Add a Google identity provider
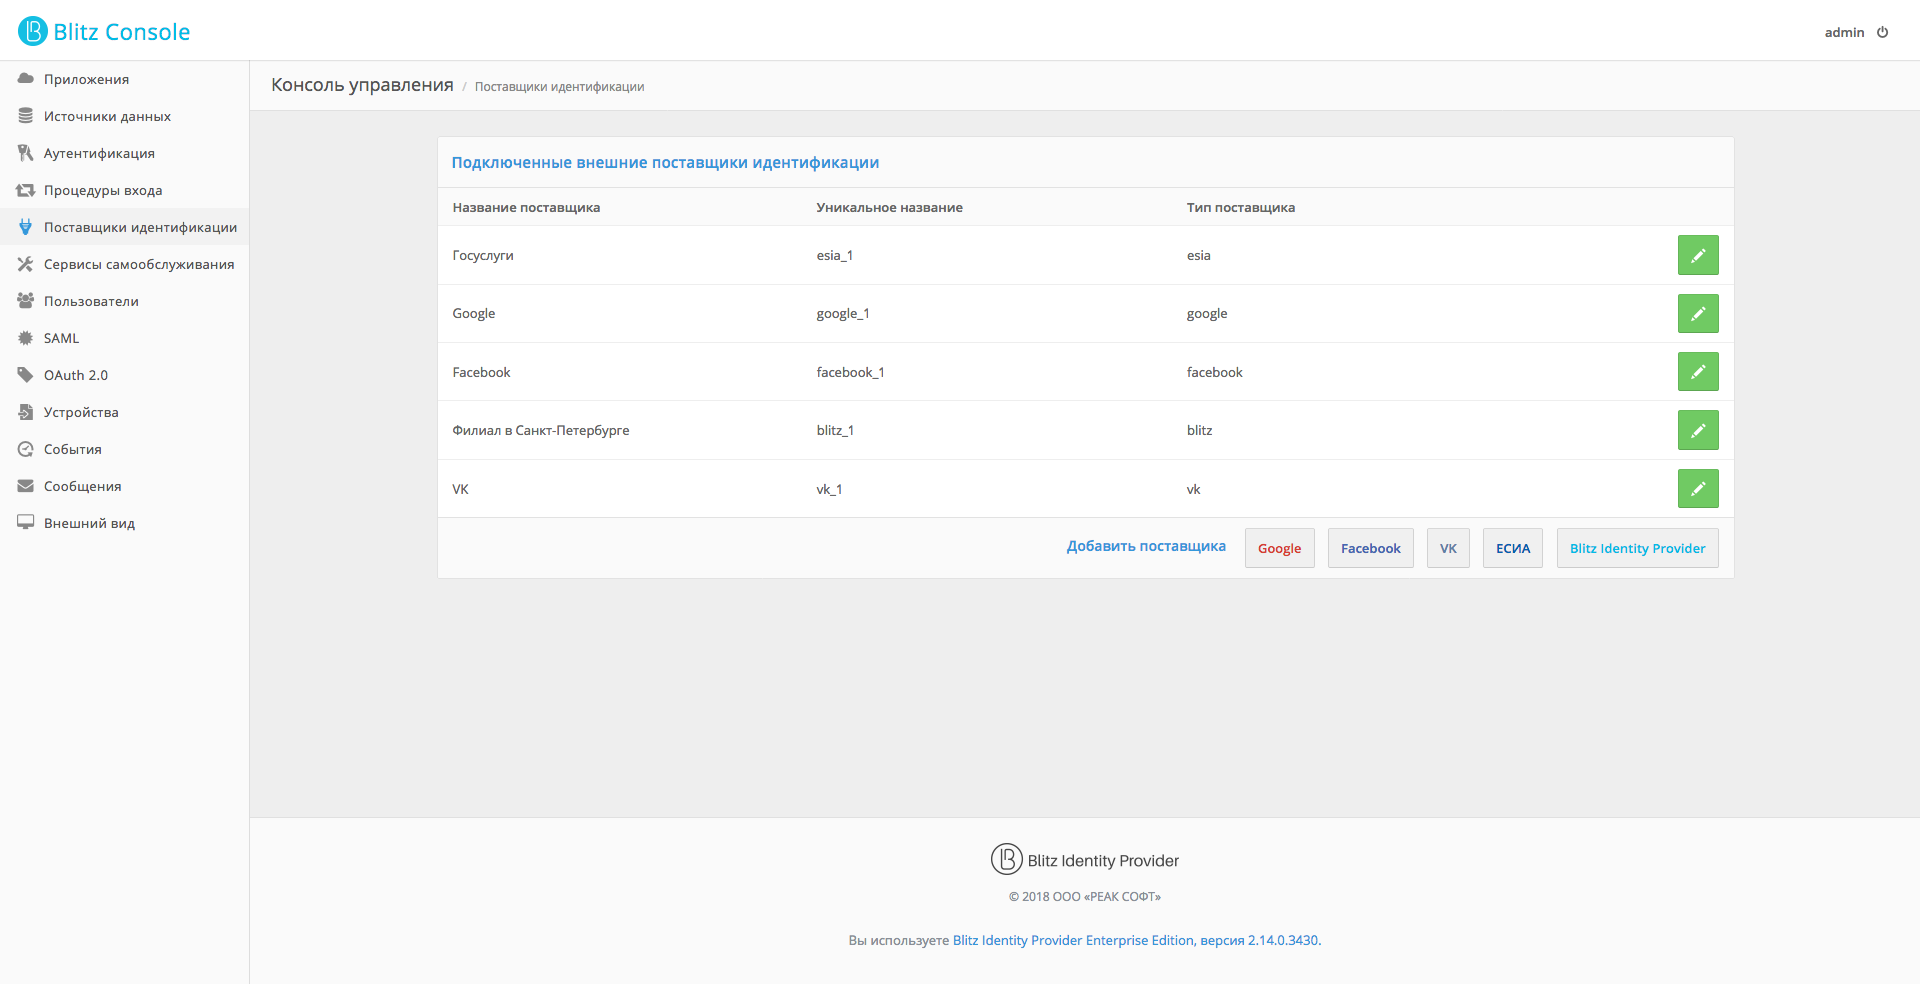The height and width of the screenshot is (984, 1920). pyautogui.click(x=1279, y=548)
